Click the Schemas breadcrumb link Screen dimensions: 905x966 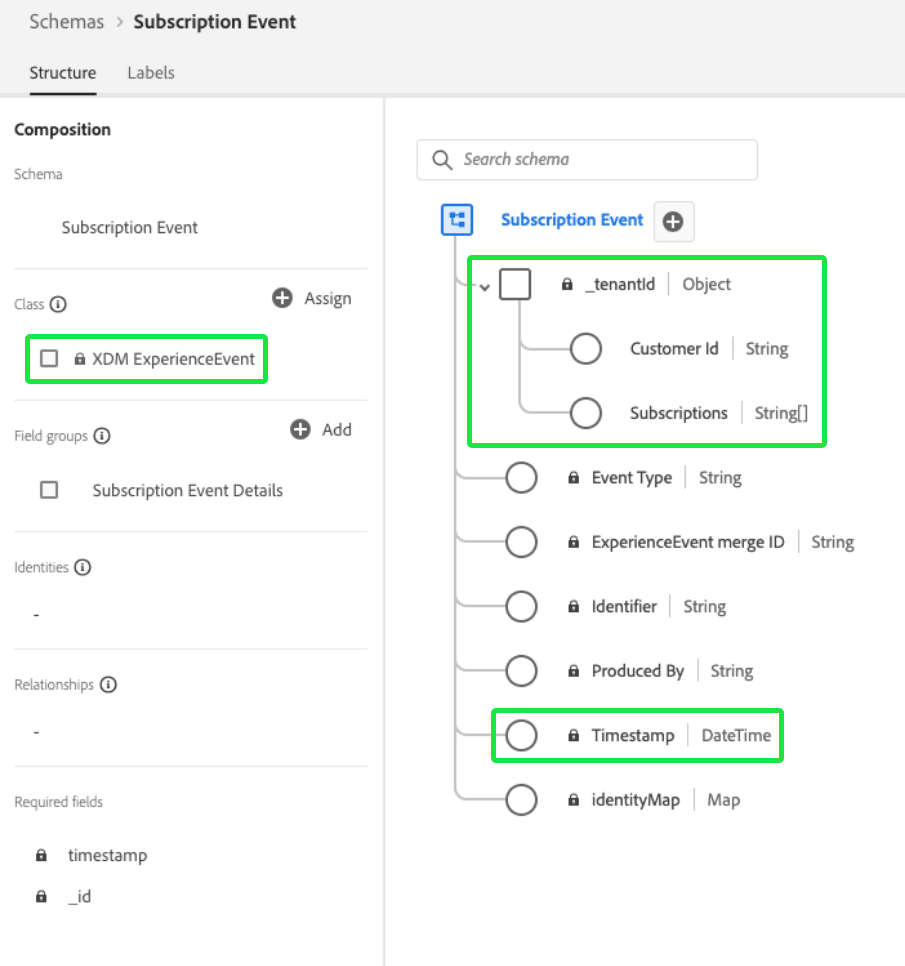click(x=67, y=22)
